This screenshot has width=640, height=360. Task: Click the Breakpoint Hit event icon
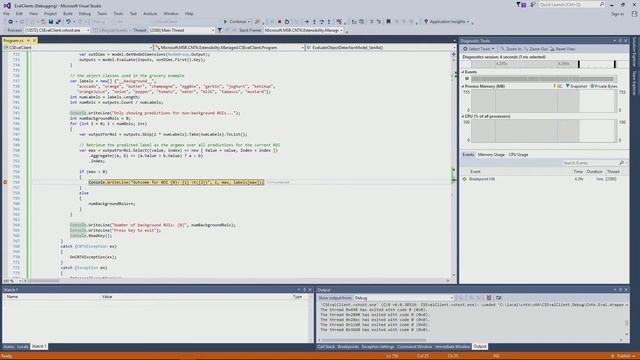(x=464, y=179)
